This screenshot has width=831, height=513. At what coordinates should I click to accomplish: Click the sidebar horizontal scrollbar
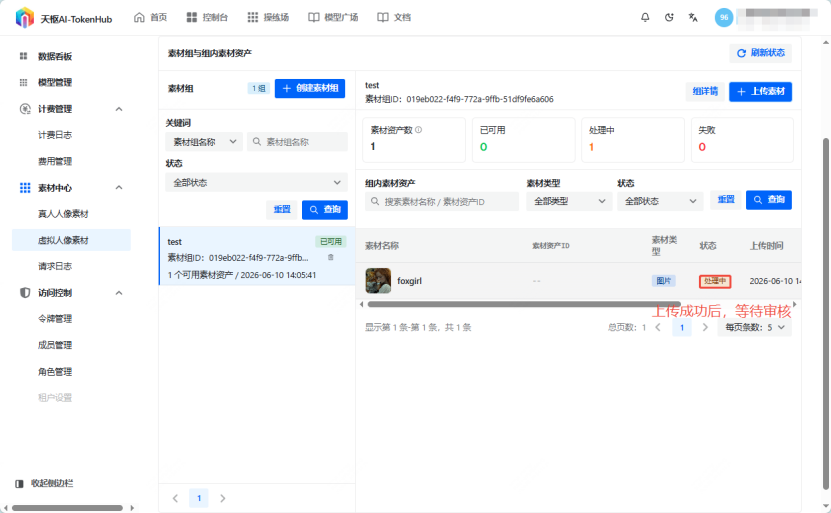coord(67,508)
